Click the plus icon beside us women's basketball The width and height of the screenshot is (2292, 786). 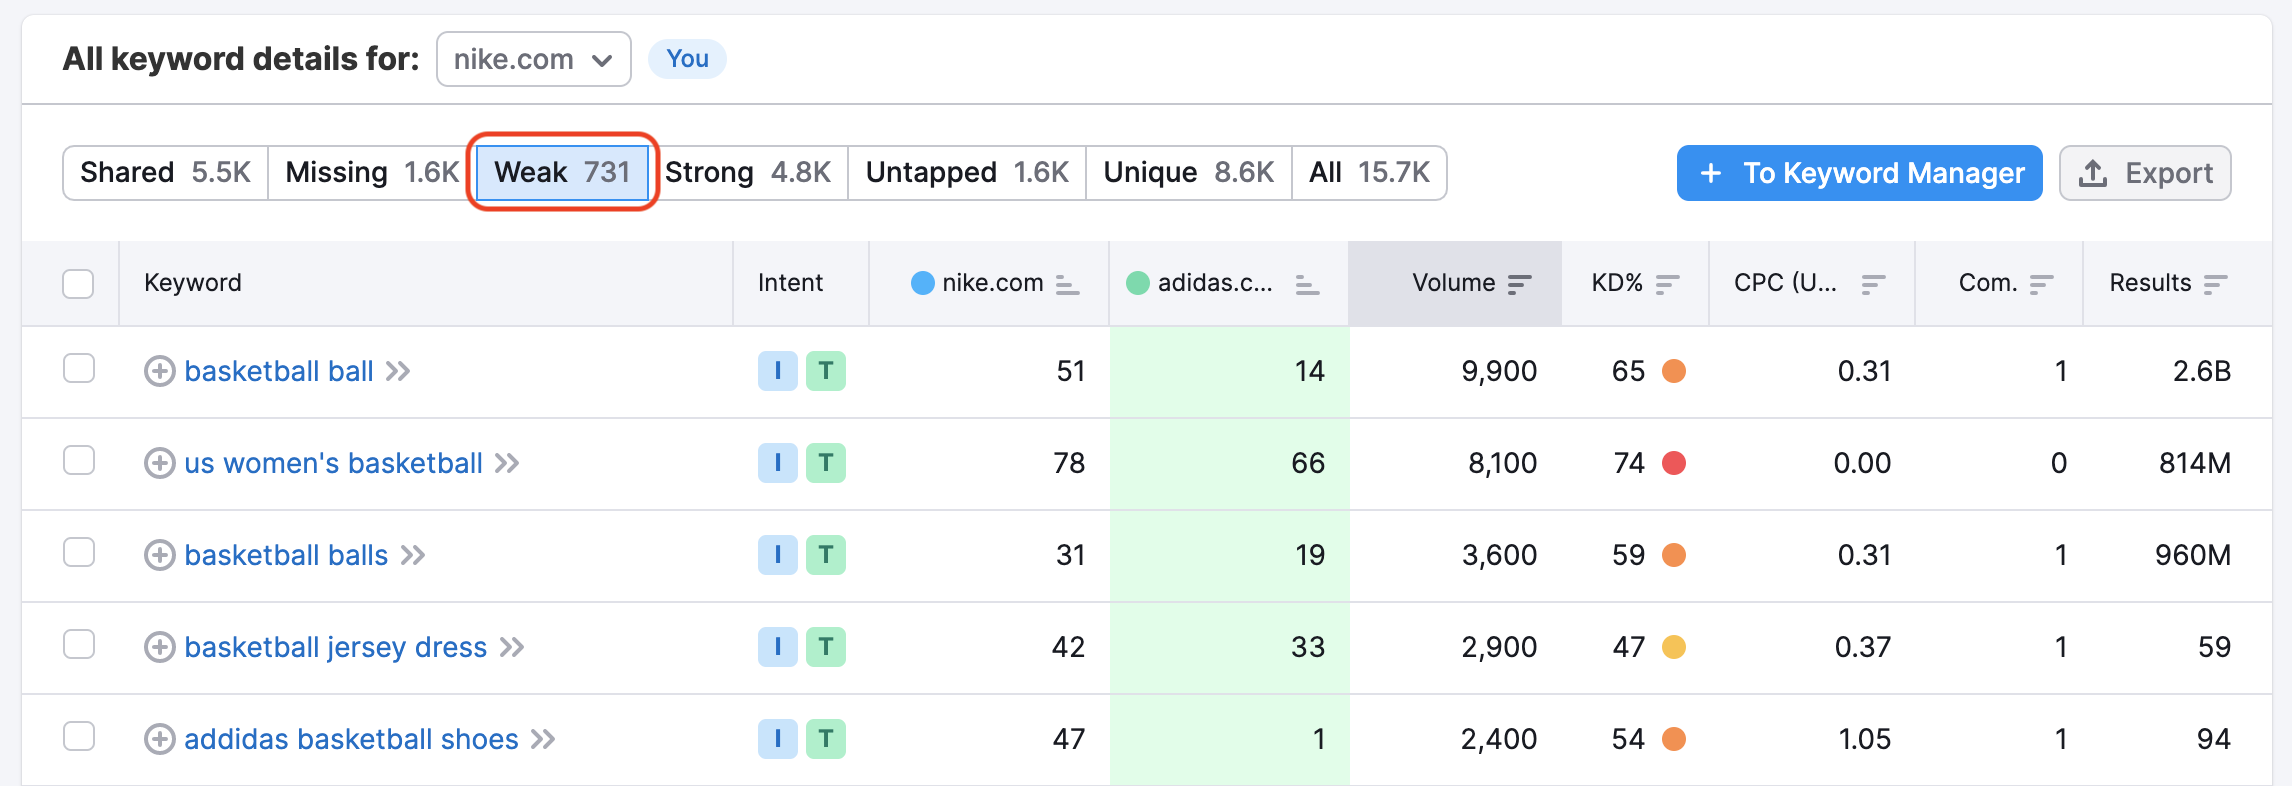pos(159,463)
